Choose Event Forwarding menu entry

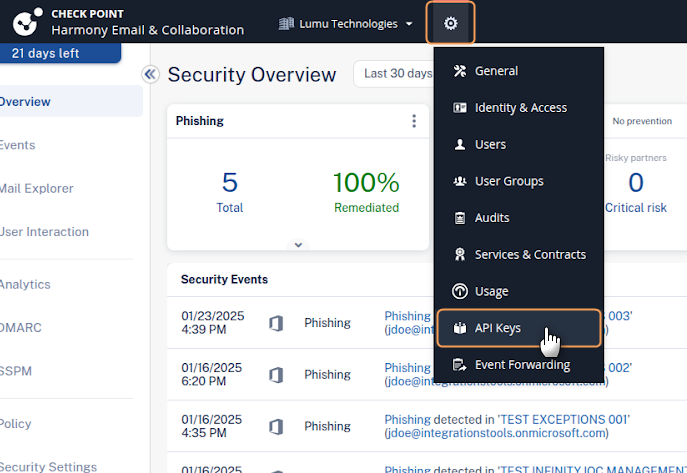[x=521, y=365]
